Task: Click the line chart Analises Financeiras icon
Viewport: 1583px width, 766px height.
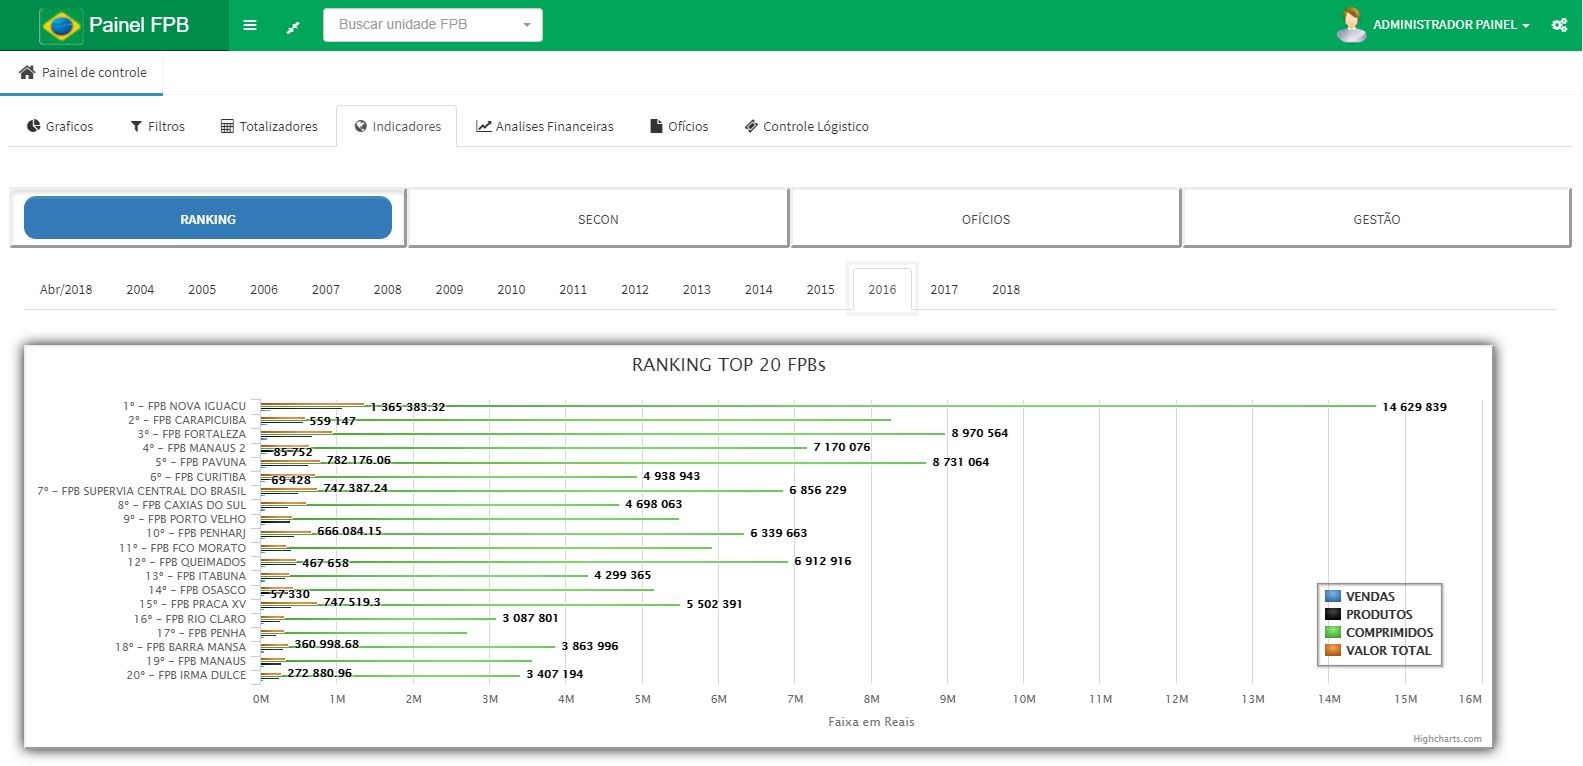Action: tap(484, 126)
